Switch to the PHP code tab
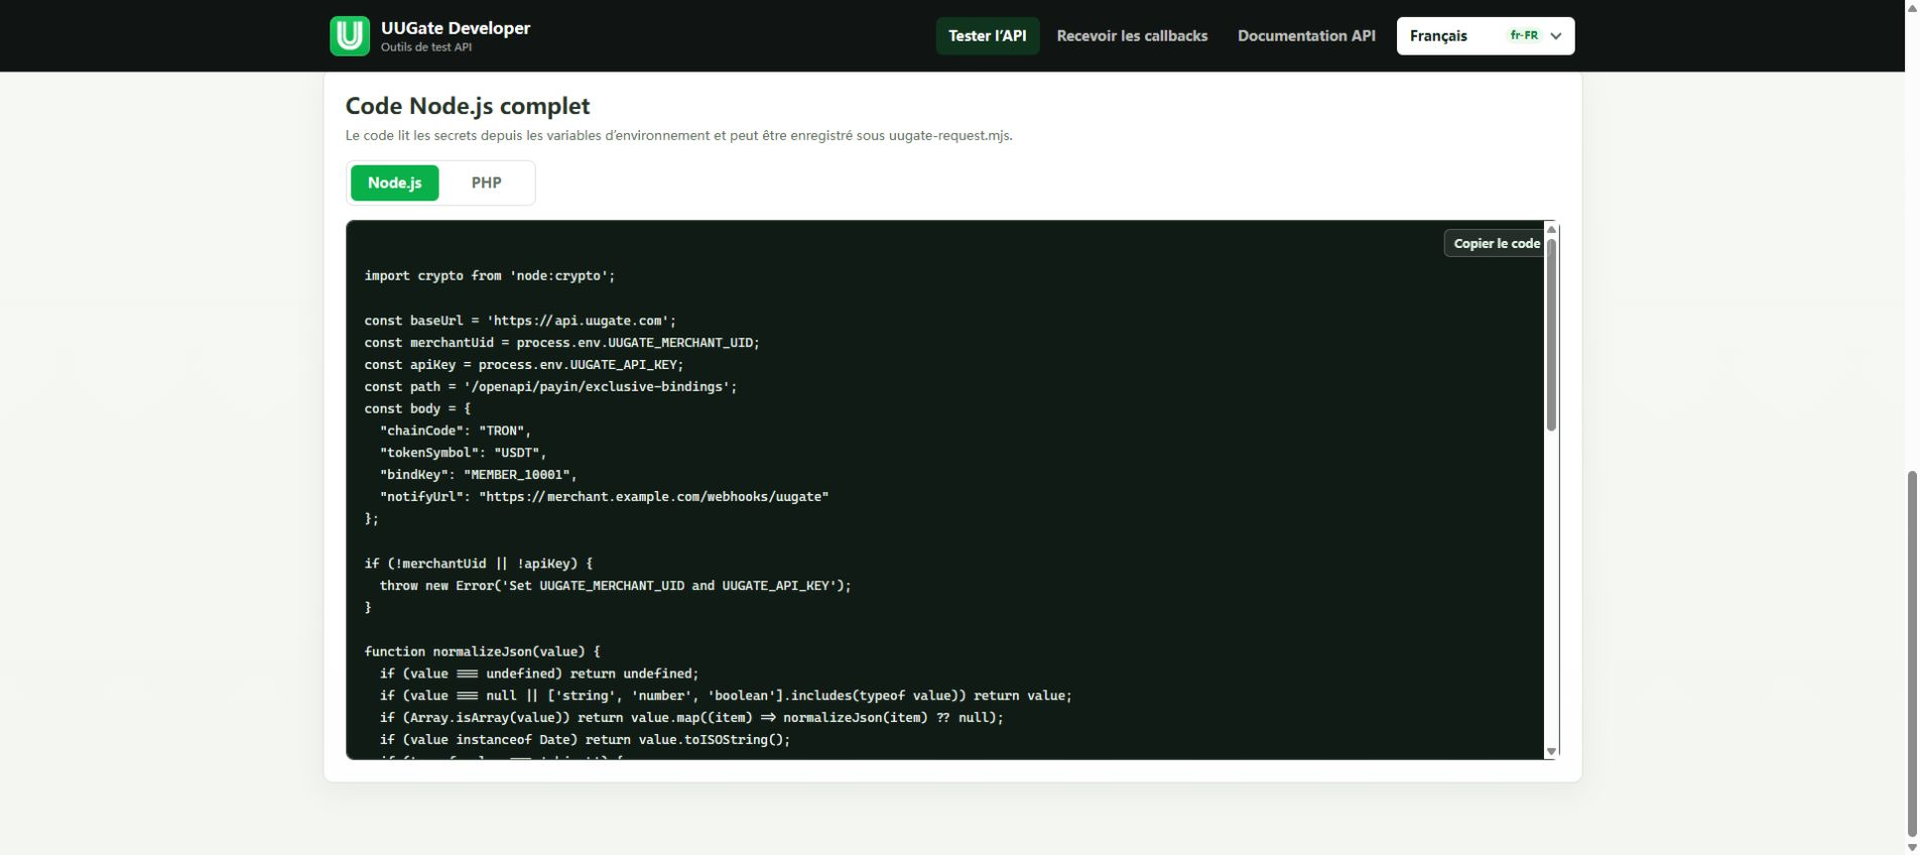Screen dimensions: 1920x855 [x=486, y=183]
